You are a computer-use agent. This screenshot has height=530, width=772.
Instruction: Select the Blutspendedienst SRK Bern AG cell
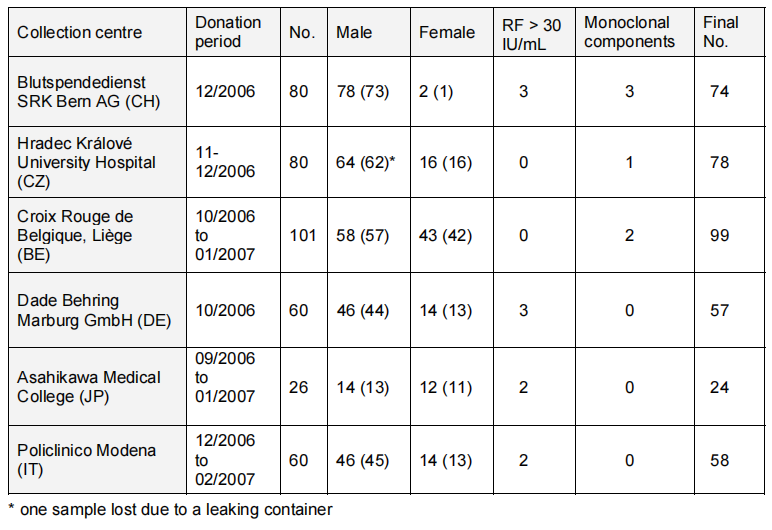[88, 91]
